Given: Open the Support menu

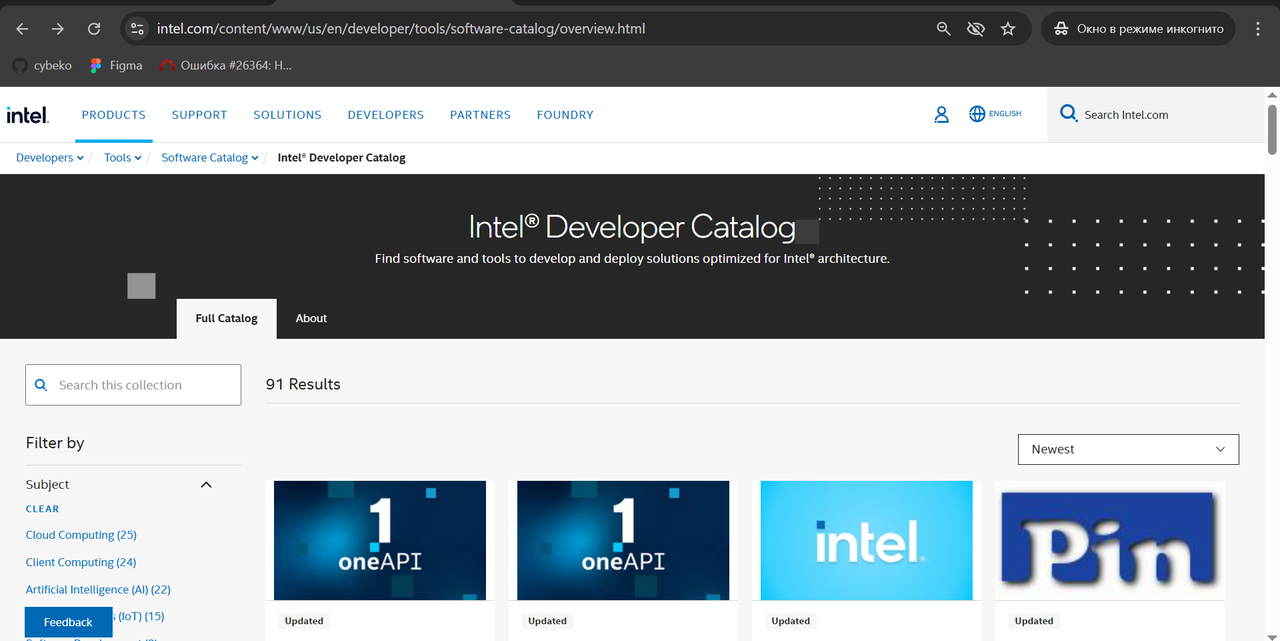Looking at the screenshot, I should [x=200, y=115].
